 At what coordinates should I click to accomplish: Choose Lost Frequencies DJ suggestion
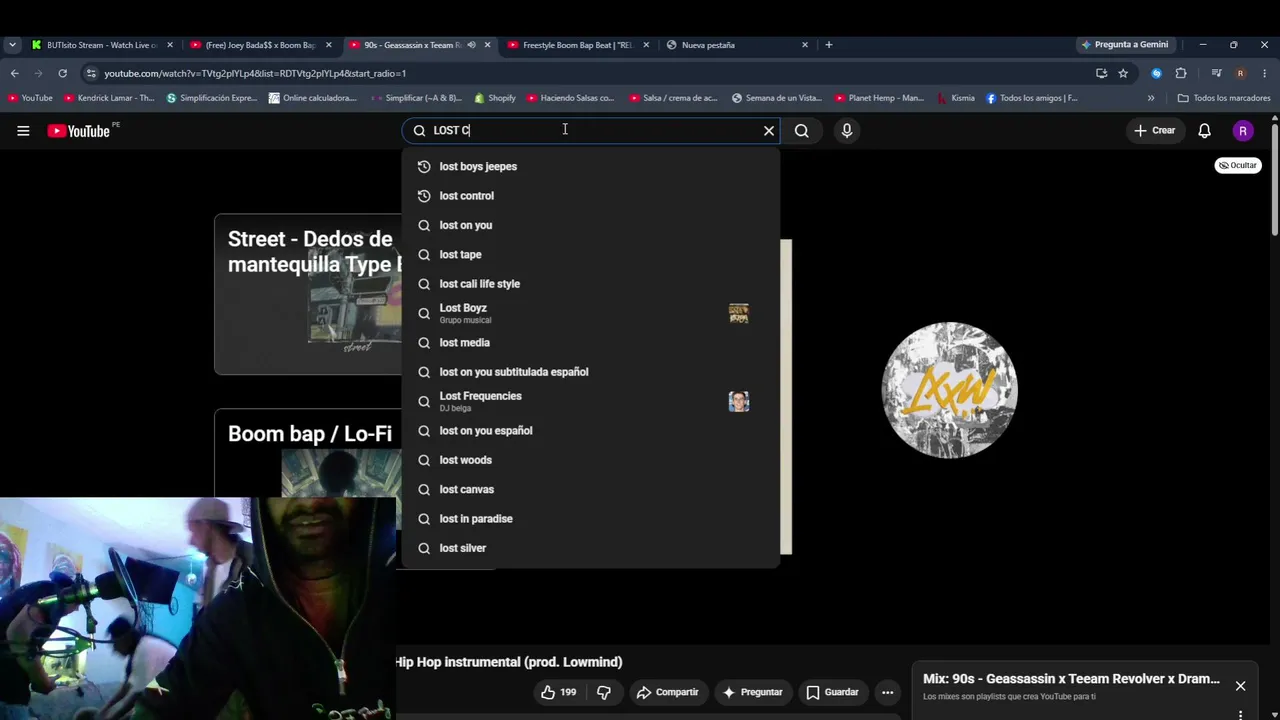tap(590, 401)
